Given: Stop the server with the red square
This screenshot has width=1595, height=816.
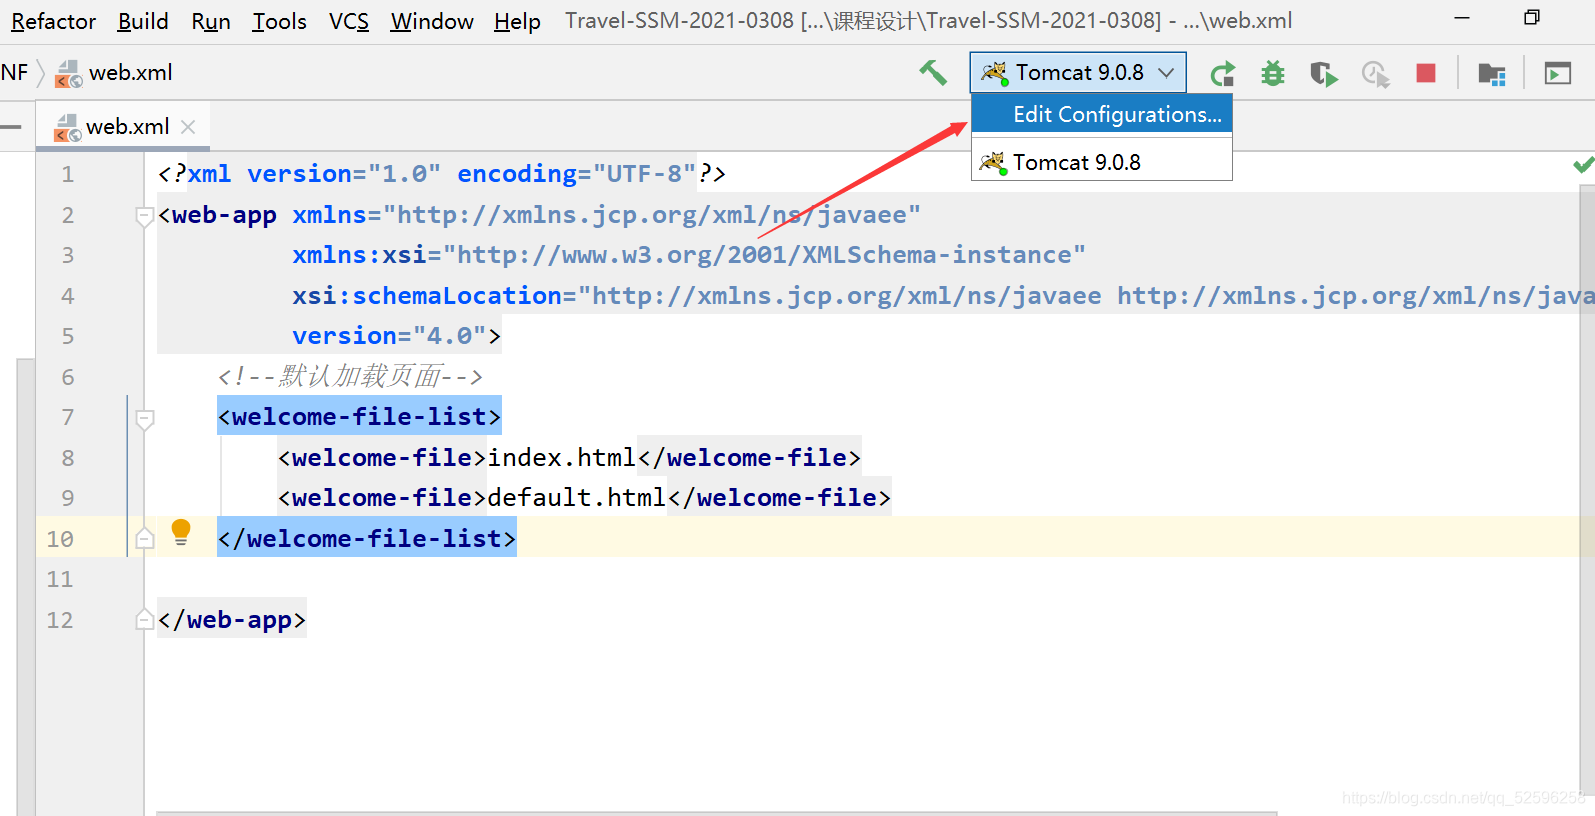Looking at the screenshot, I should click(x=1426, y=73).
